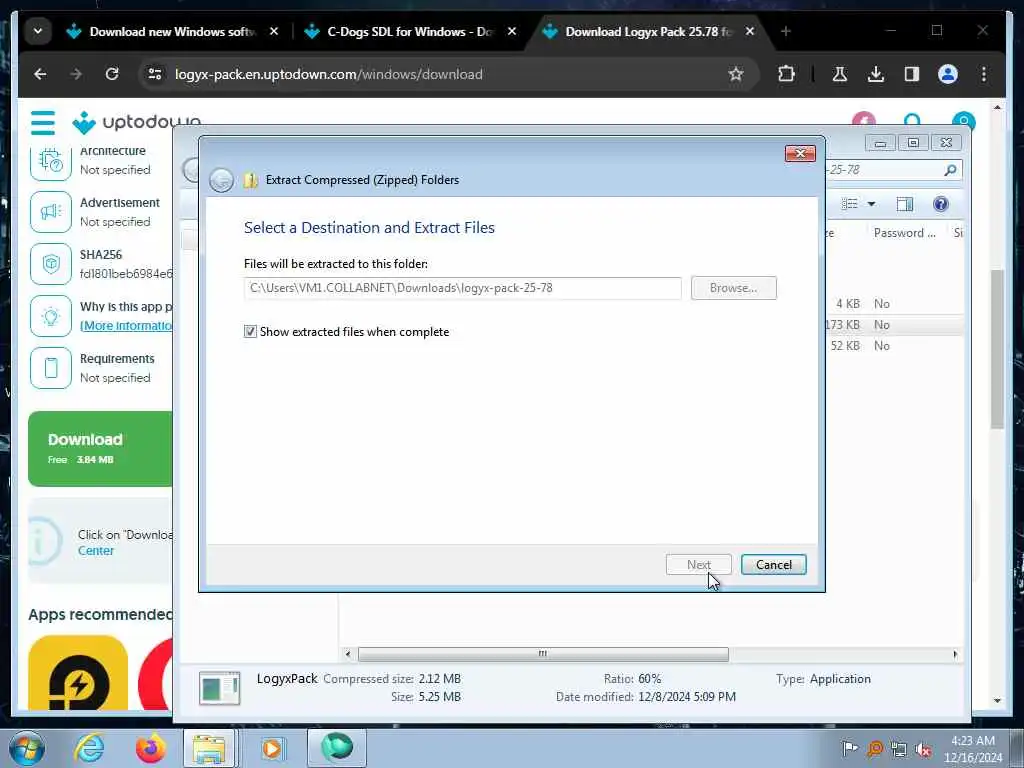Click the Why is this app lightbulb icon

(x=51, y=316)
